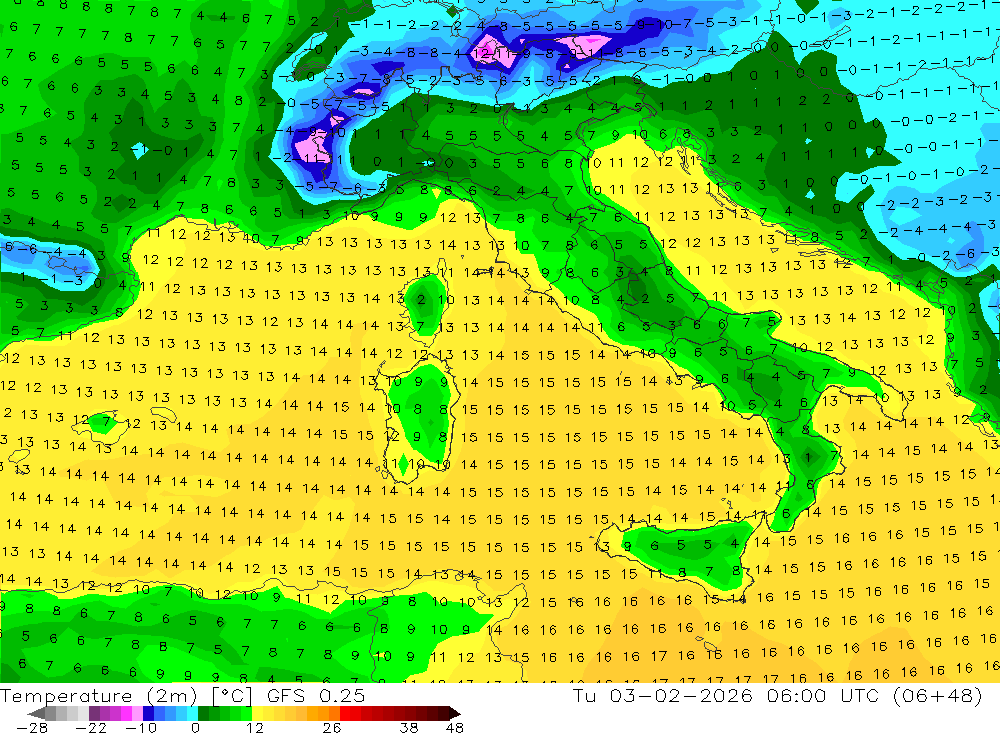Click the GFS 0.25 model label

click(x=316, y=696)
